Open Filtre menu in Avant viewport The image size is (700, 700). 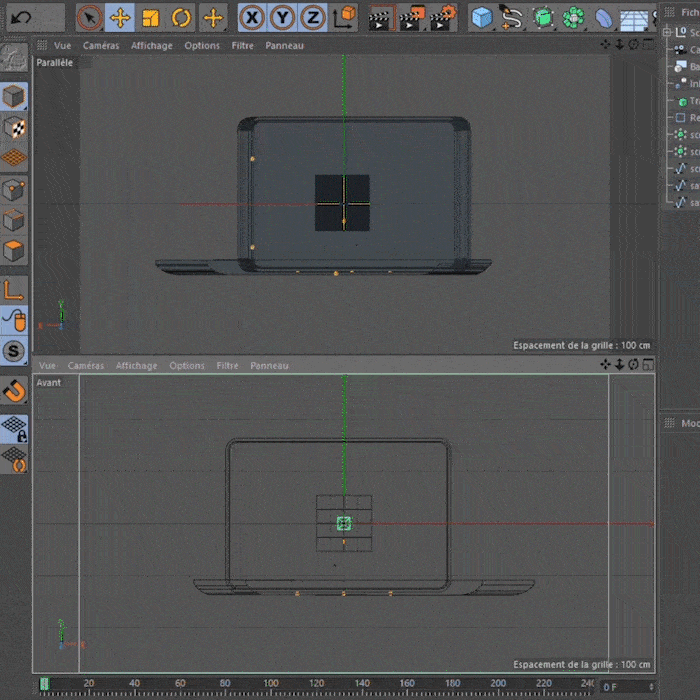click(x=227, y=366)
